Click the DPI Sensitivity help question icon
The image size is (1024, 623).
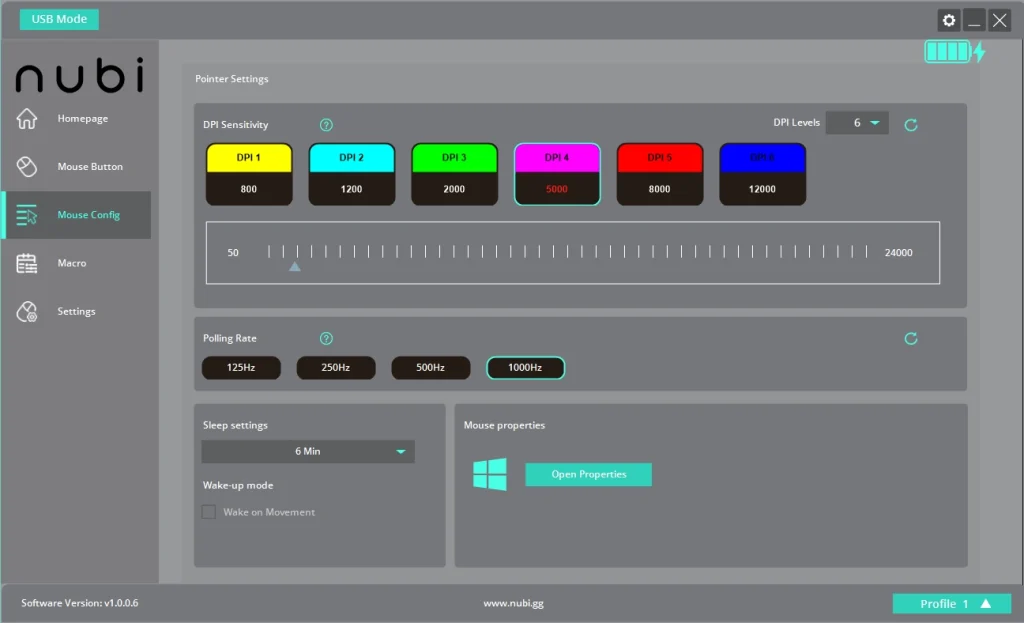point(326,125)
